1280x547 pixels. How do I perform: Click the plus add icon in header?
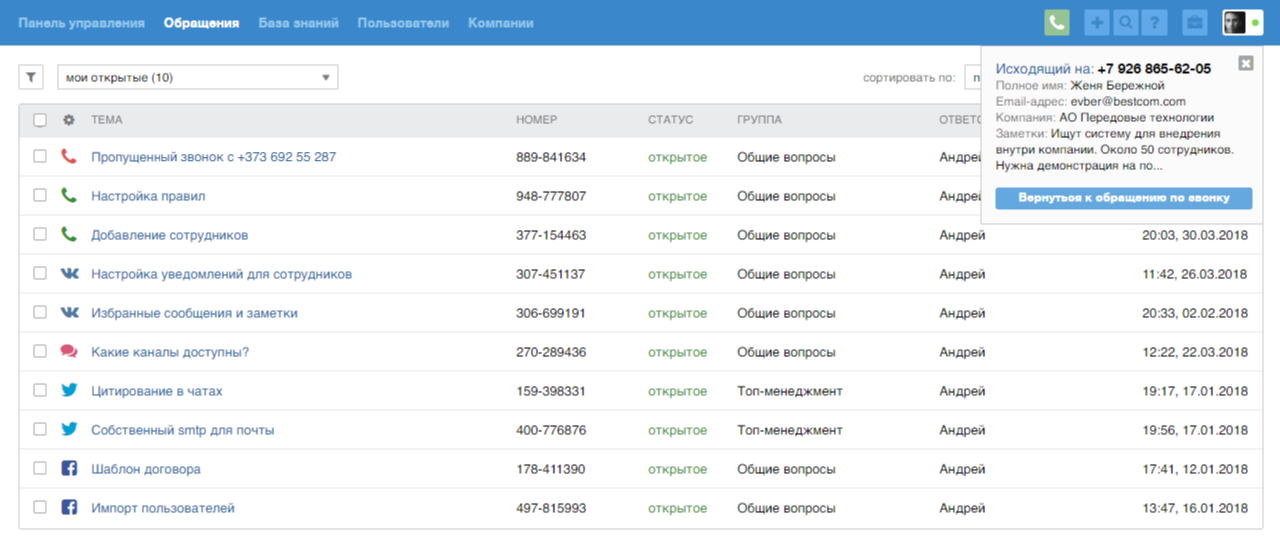(1097, 23)
